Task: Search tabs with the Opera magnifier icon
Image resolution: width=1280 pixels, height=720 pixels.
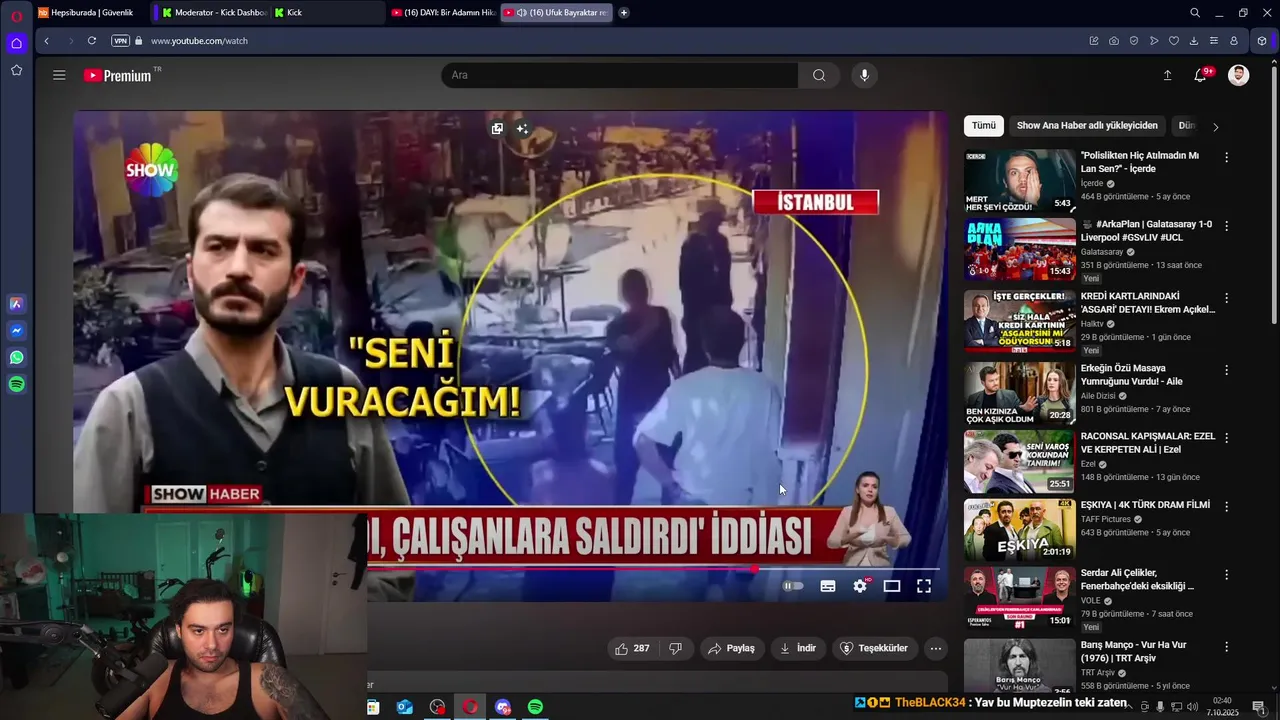Action: [1195, 13]
